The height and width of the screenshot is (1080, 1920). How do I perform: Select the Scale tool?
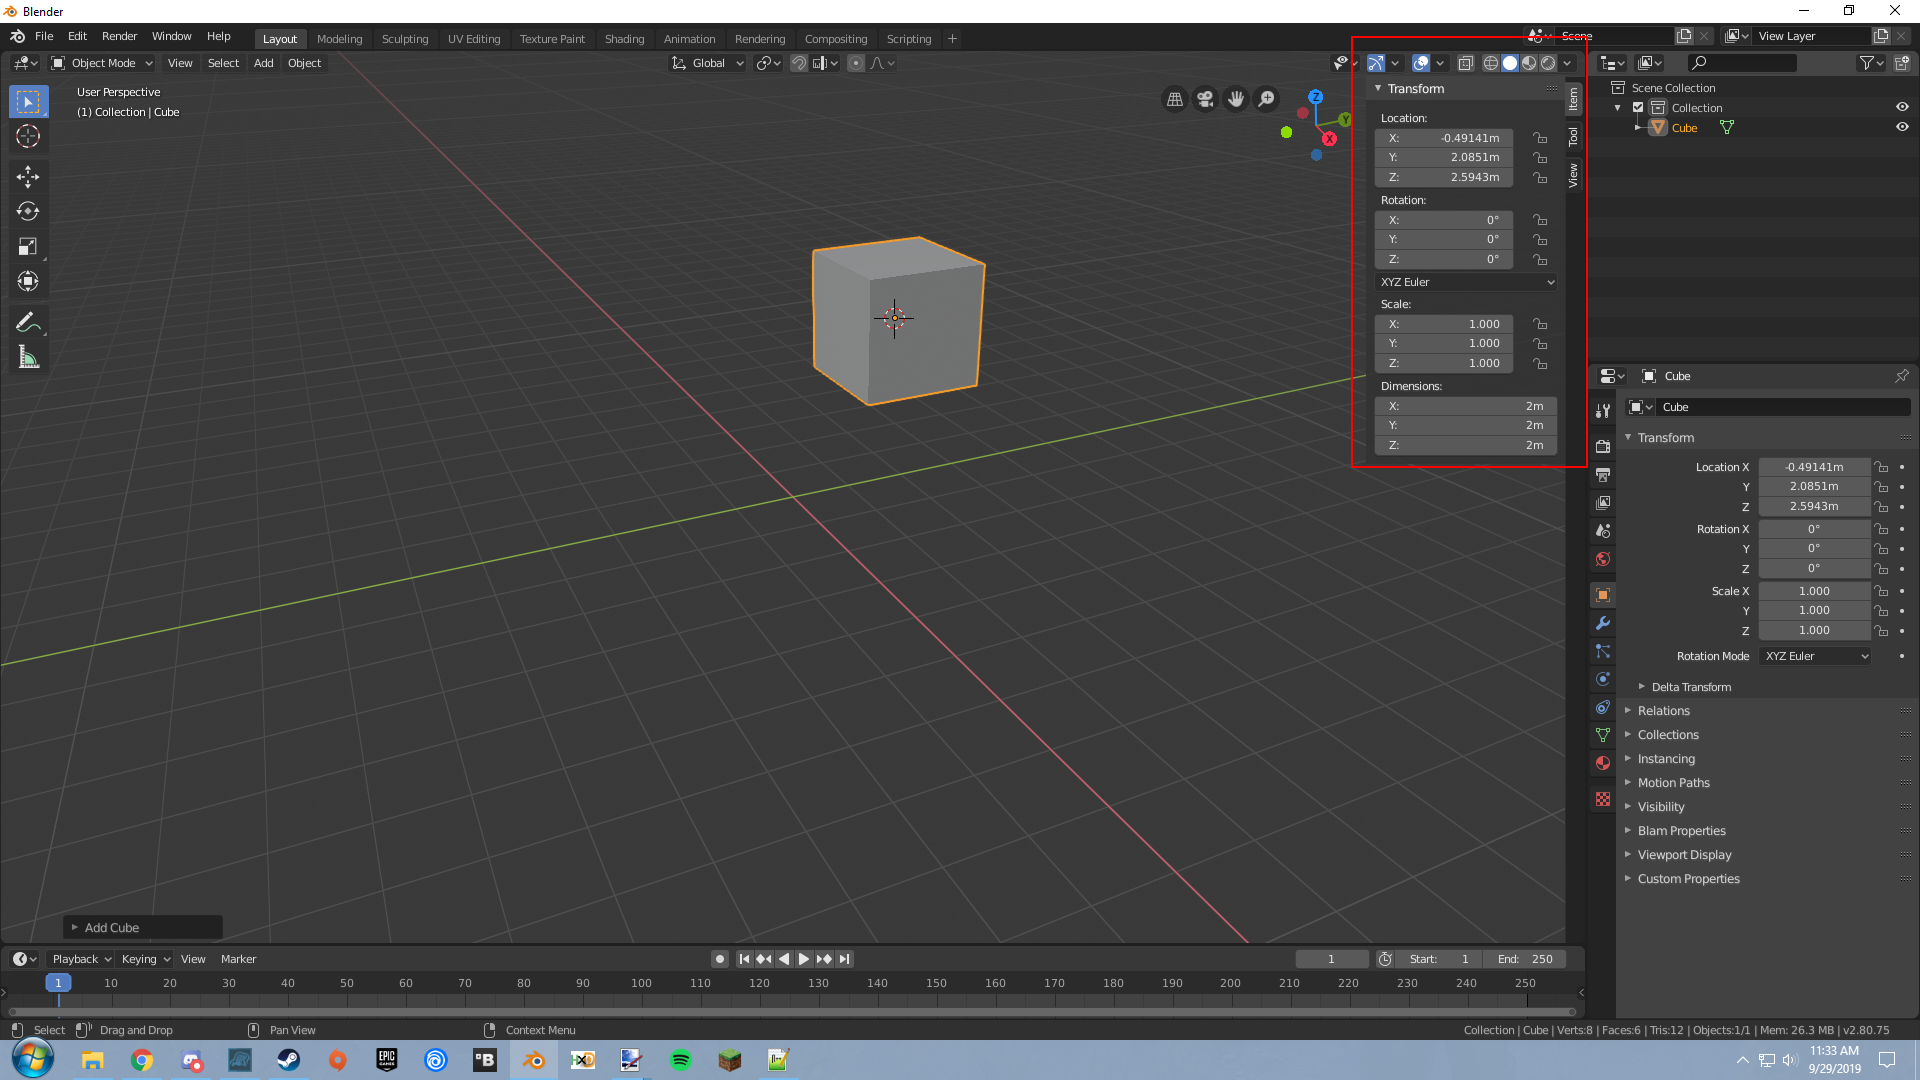28,246
